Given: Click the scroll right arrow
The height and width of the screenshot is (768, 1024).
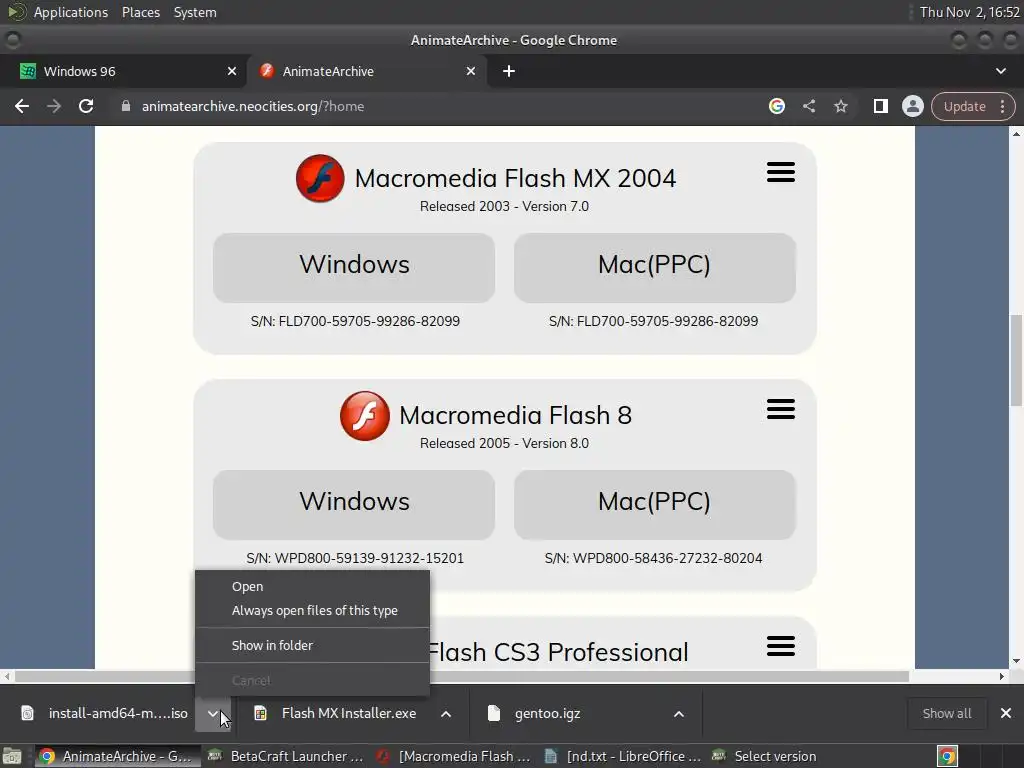Looking at the screenshot, I should tap(1002, 677).
